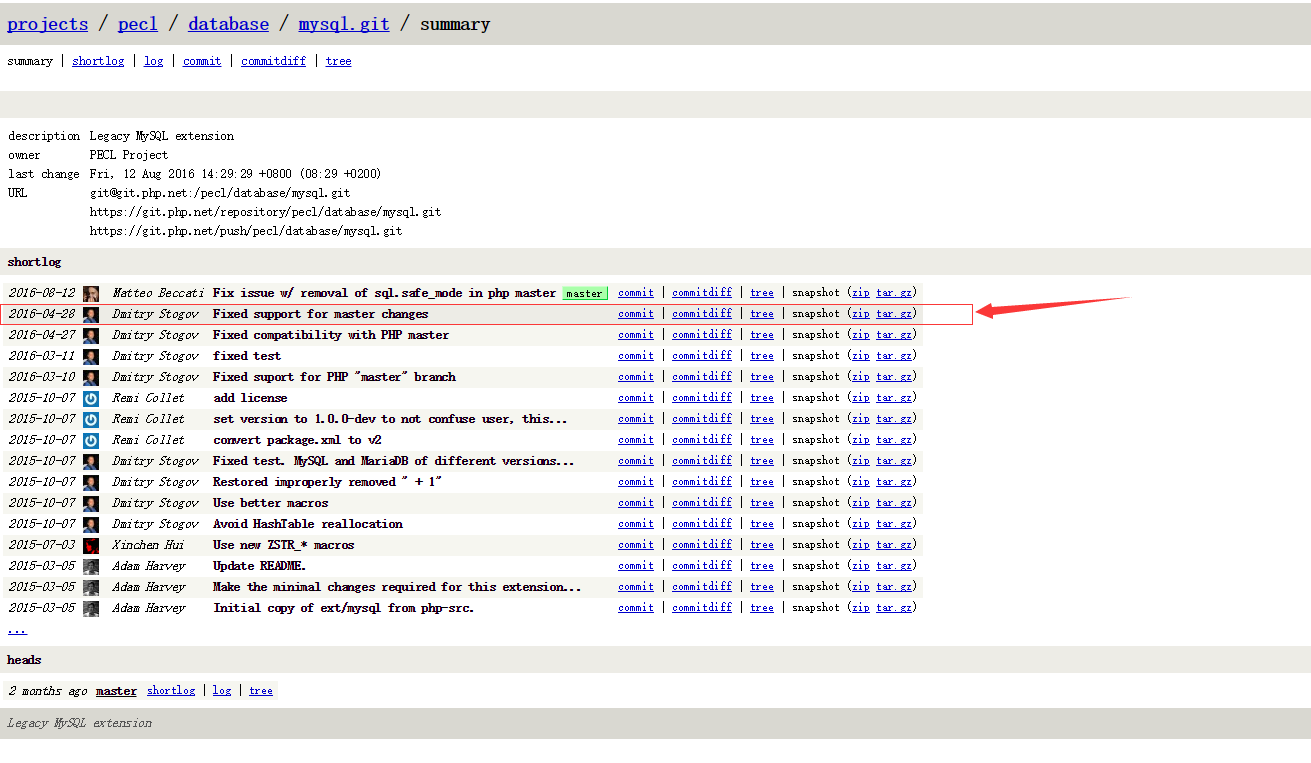Screen dimensions: 1311x763
Task: Click avatar beside 'Fixed compatibility with PHP master'
Action: 91,335
